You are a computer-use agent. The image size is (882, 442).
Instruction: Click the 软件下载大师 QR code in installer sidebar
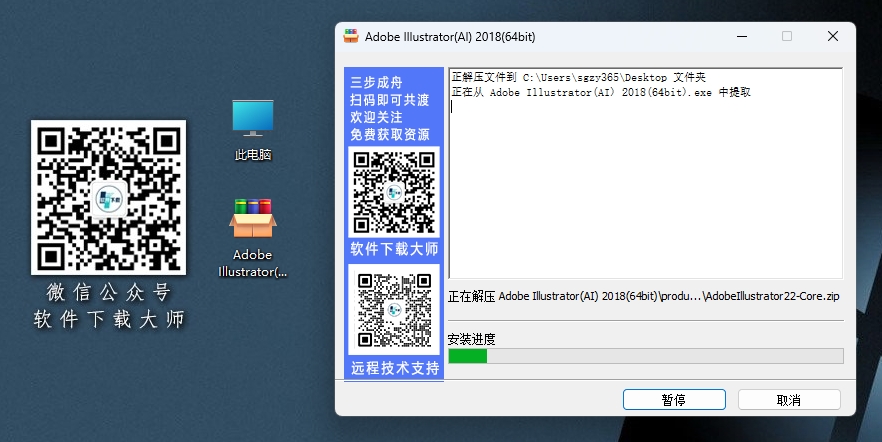tap(394, 192)
